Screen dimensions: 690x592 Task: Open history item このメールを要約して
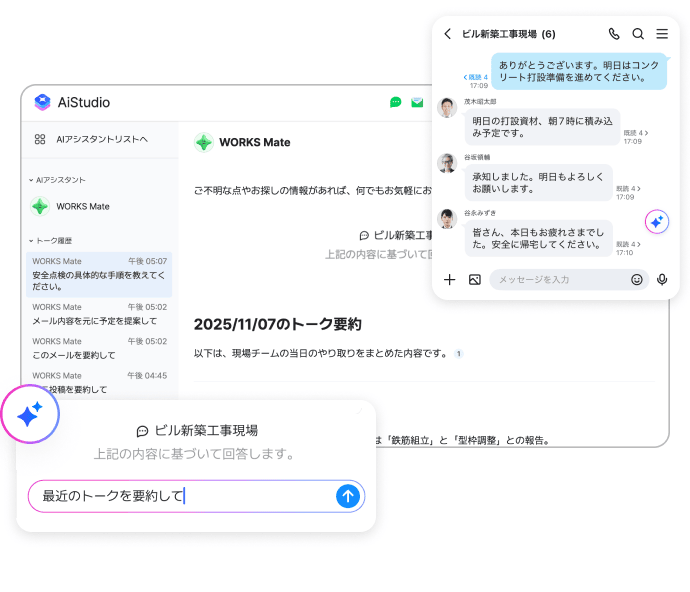coord(75,355)
